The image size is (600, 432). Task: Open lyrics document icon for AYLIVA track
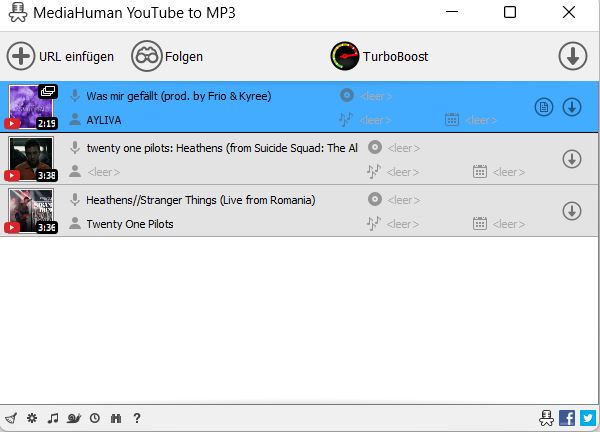[x=544, y=107]
